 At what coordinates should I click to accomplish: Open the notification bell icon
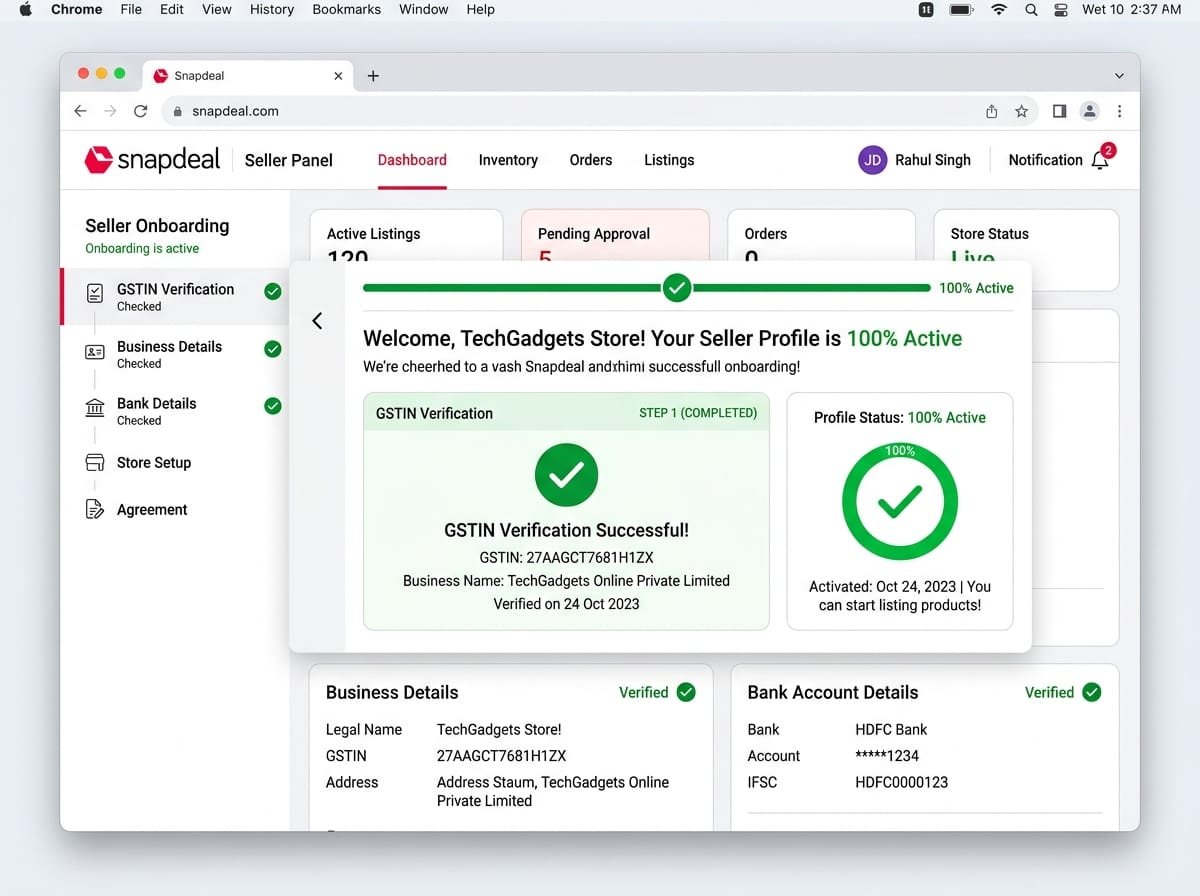coord(1102,159)
